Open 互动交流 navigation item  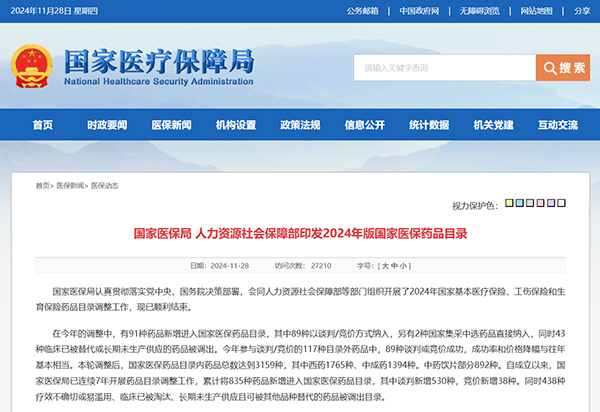tap(558, 125)
